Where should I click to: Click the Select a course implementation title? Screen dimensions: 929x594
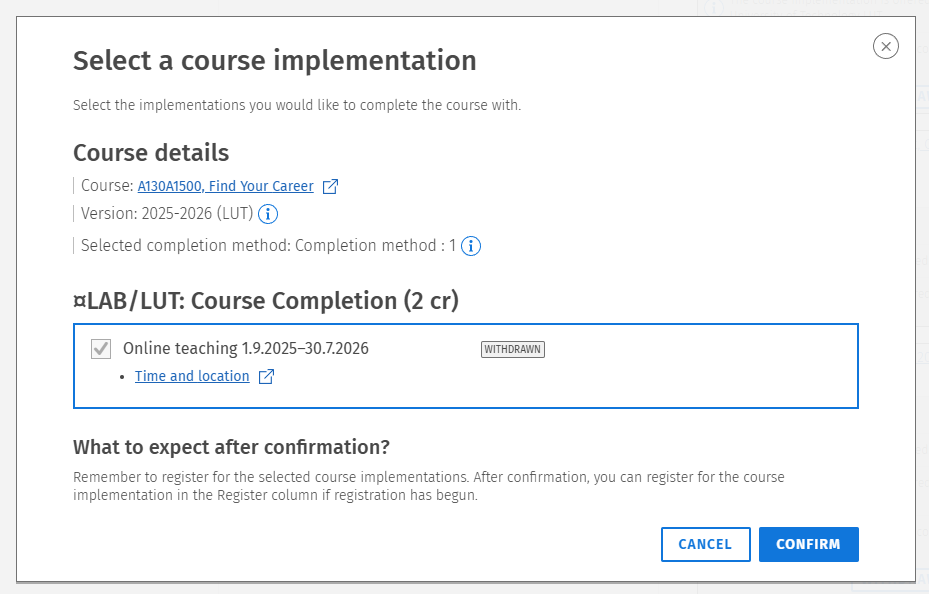(x=274, y=60)
